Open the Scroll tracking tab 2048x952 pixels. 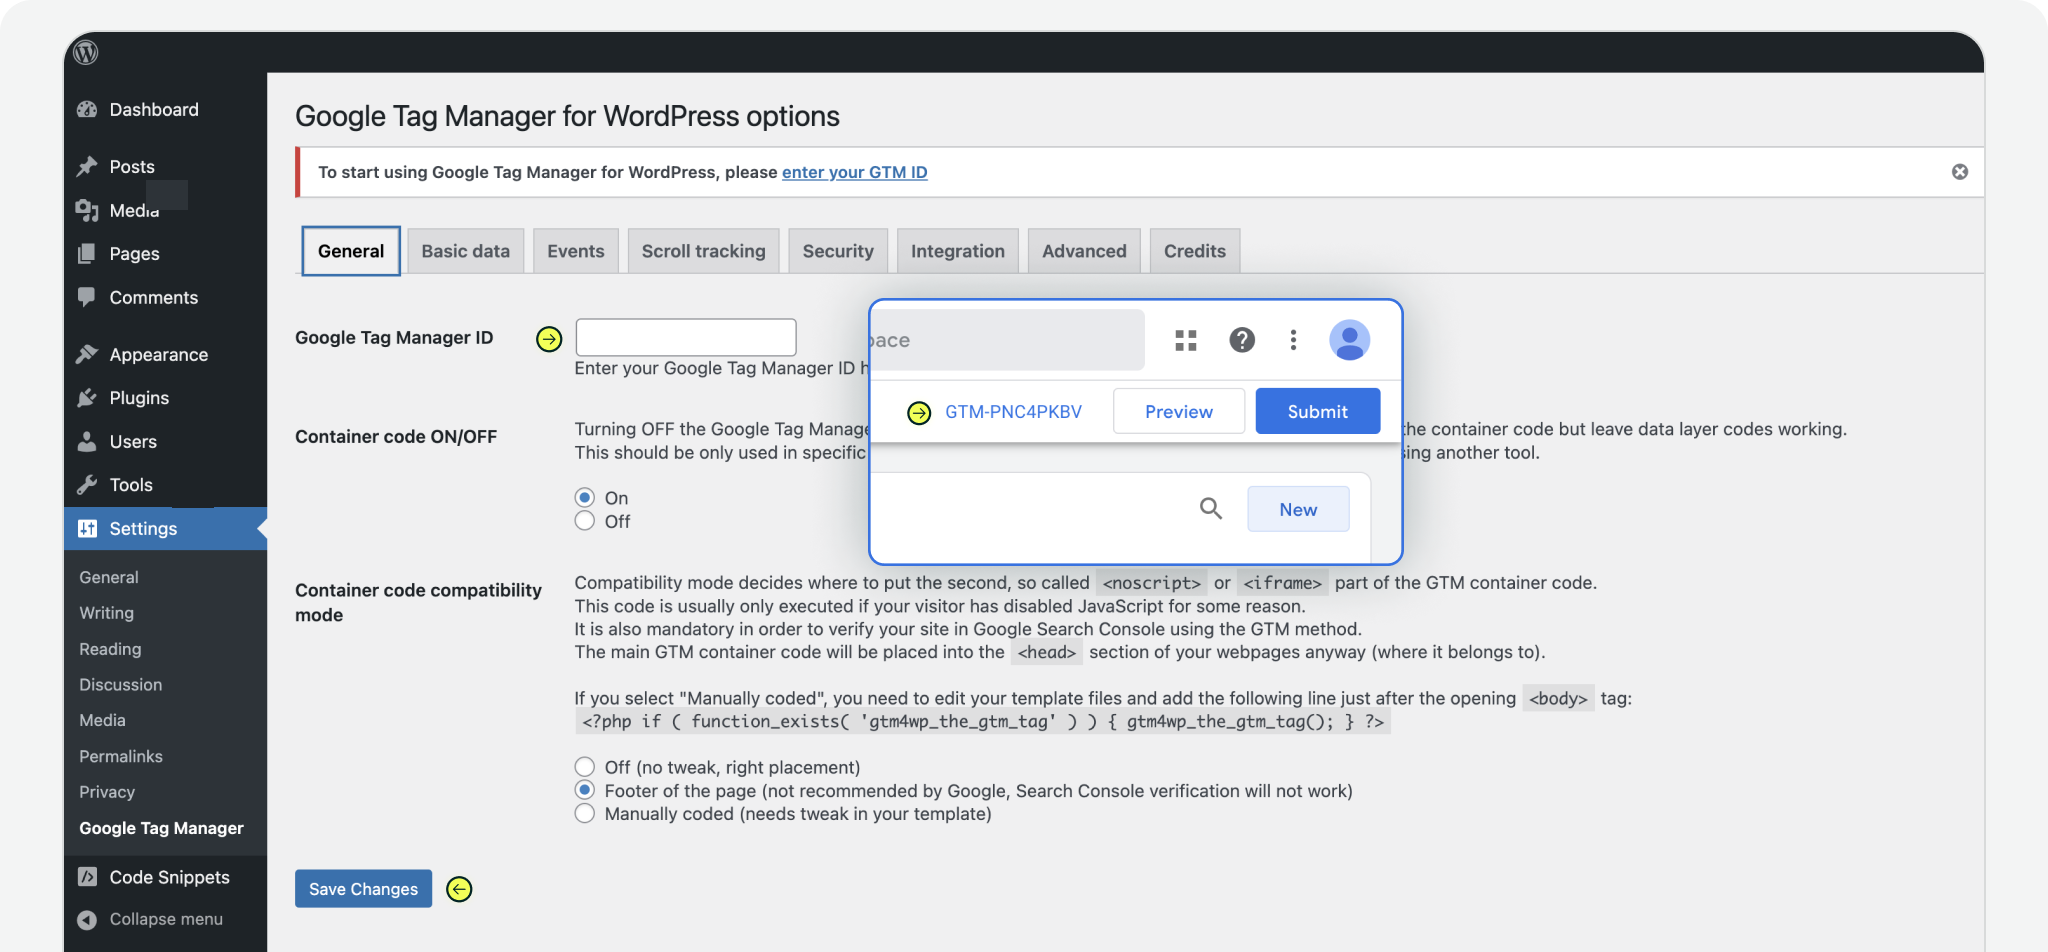point(704,251)
